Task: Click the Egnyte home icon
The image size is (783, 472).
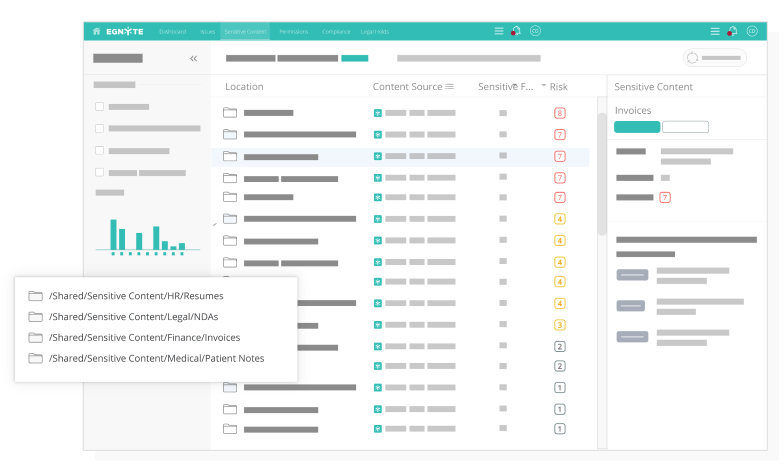Action: coord(96,31)
